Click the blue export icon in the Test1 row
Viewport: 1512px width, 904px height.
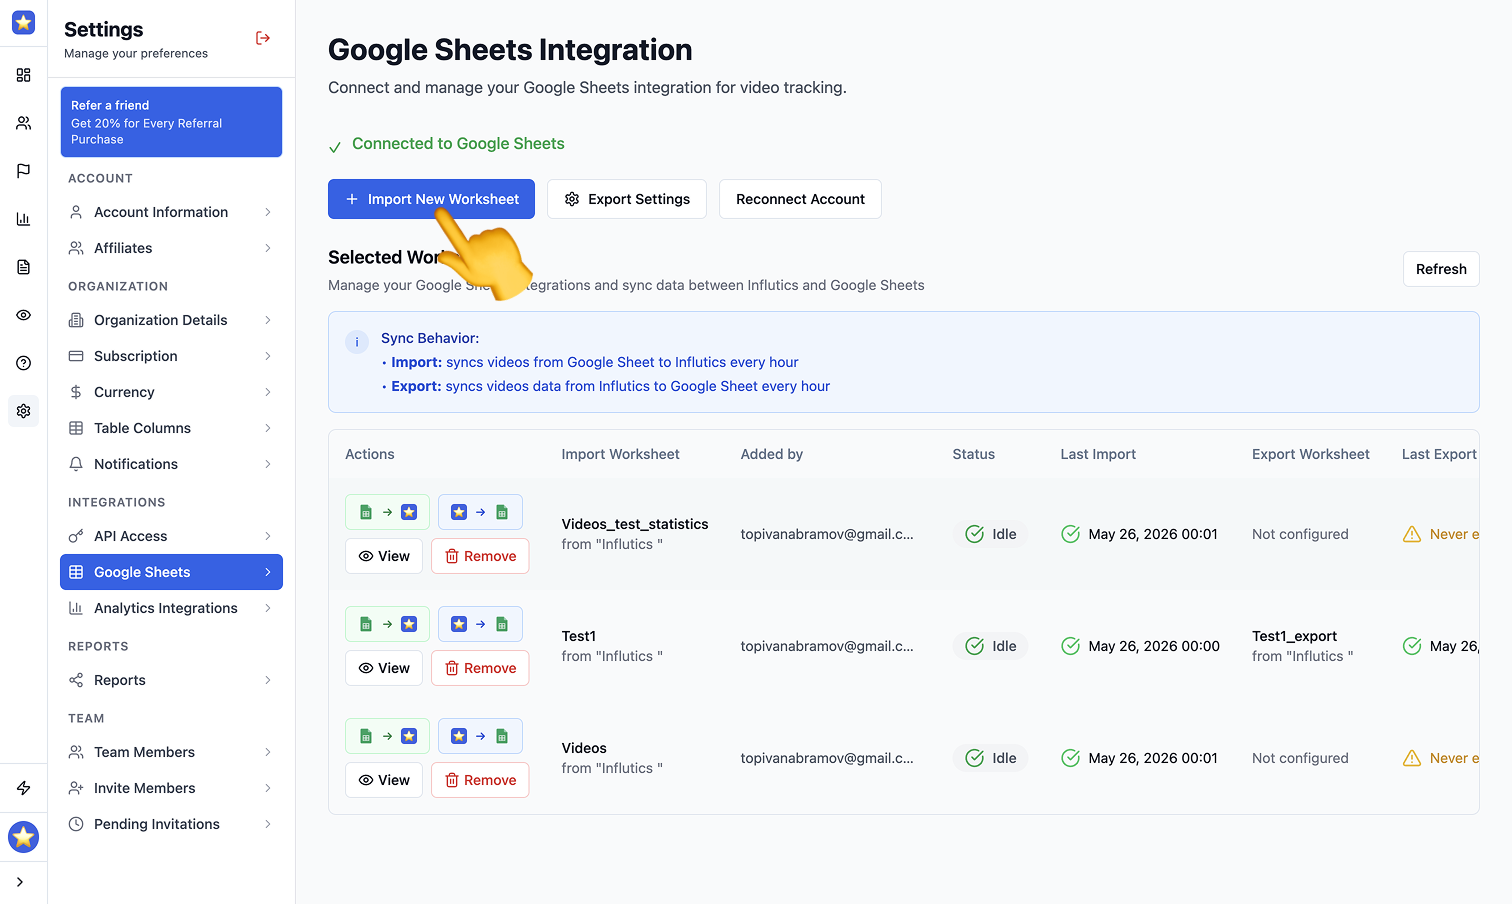(480, 624)
